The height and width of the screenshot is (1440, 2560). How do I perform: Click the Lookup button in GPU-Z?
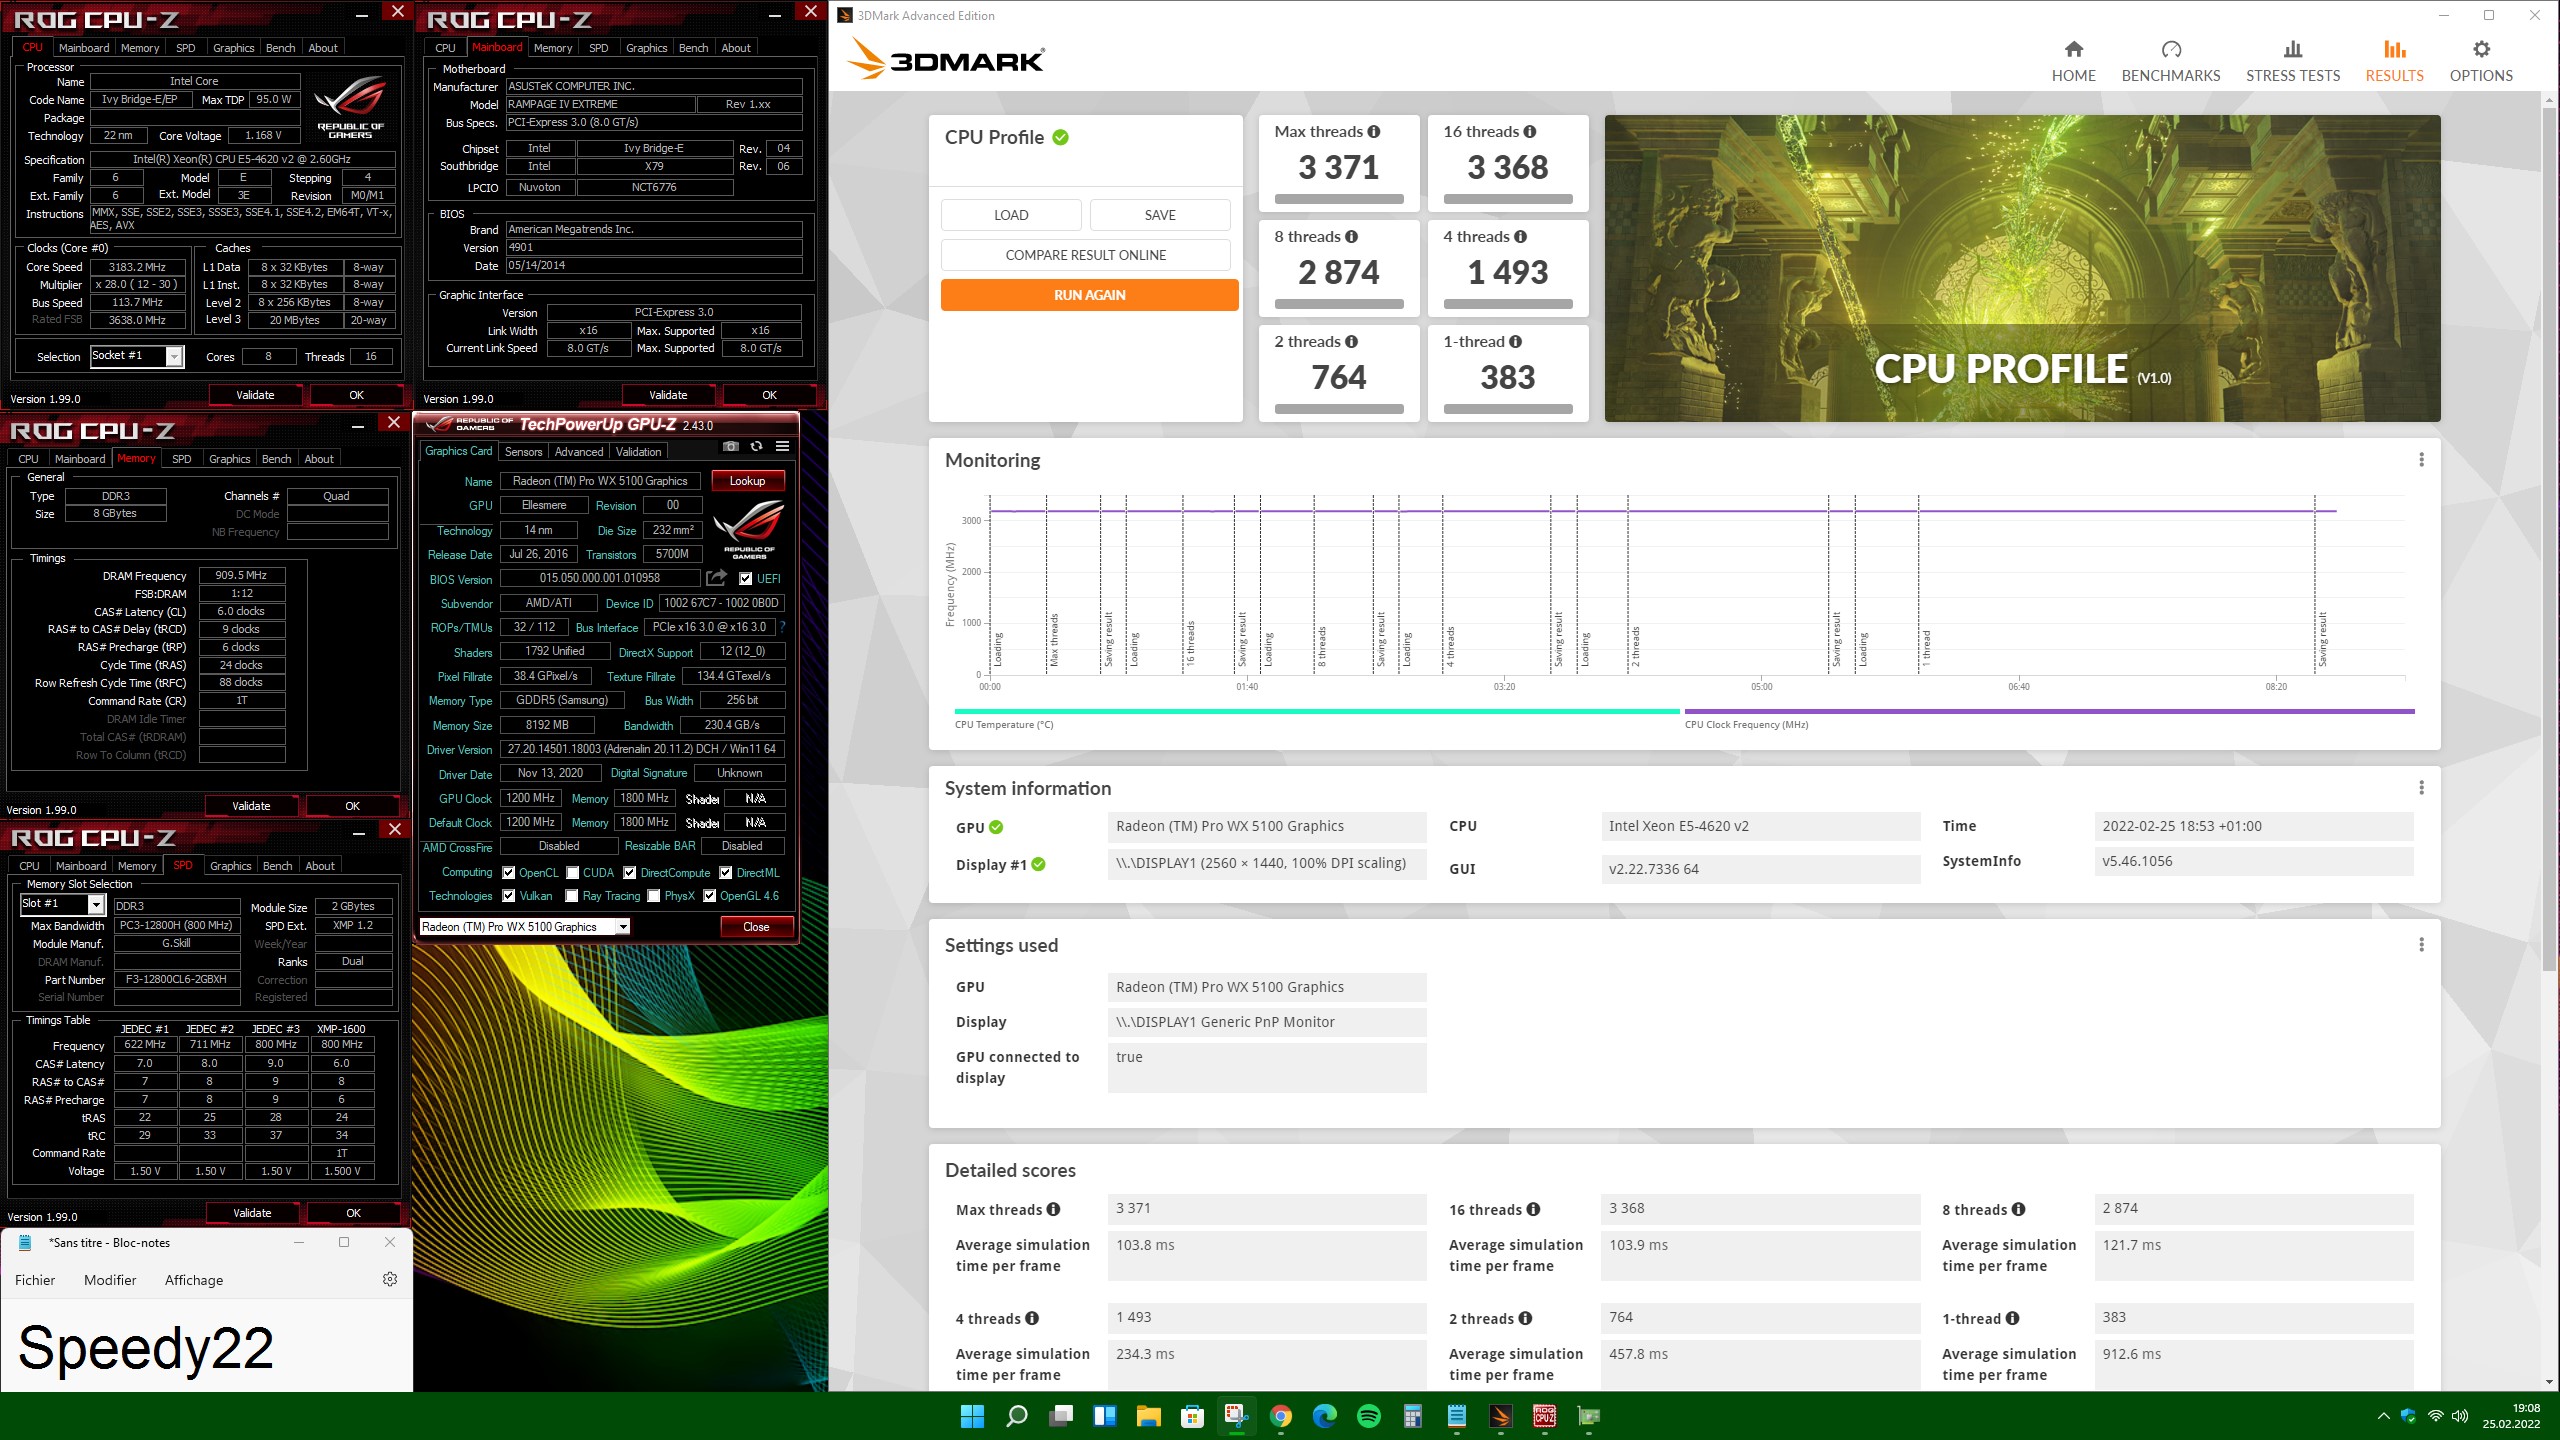pos(747,481)
